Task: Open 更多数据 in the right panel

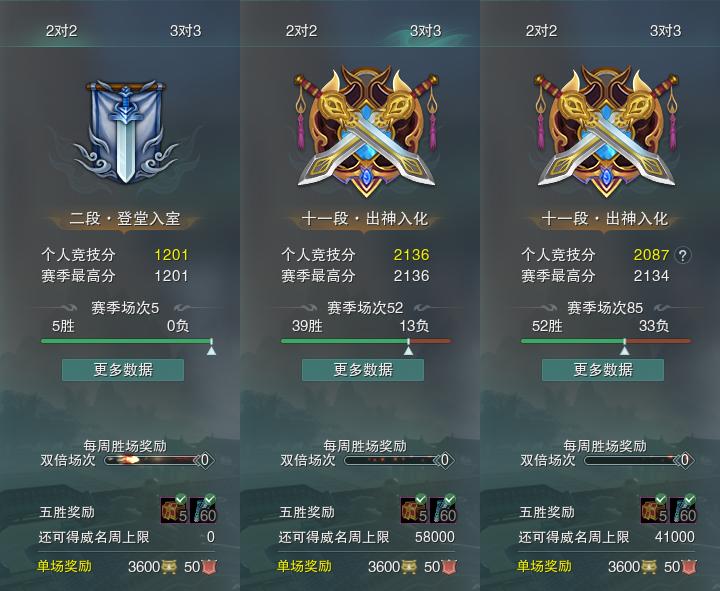Action: tap(603, 370)
